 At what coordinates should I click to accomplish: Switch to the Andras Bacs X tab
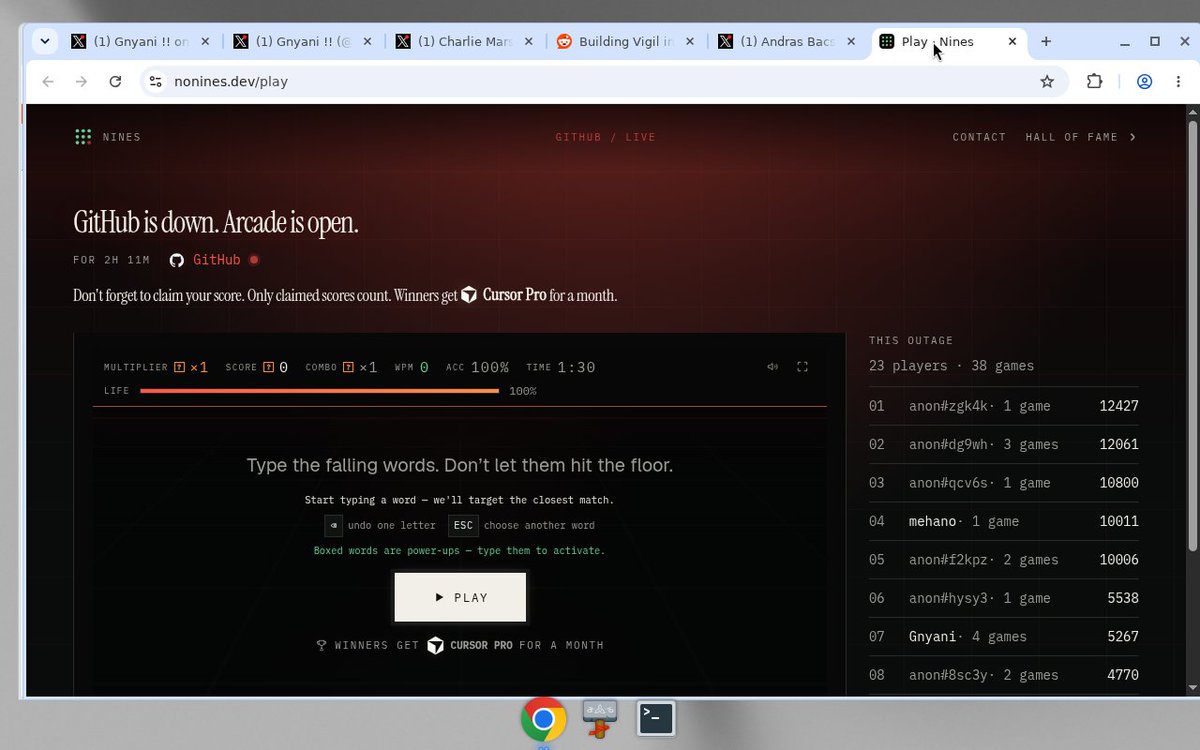789,42
